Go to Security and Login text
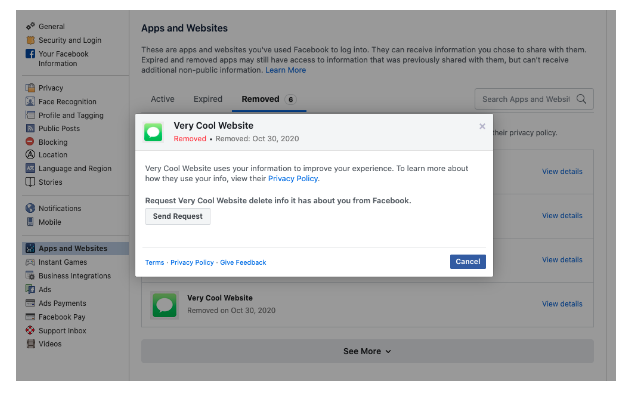Screen dimensions: 635x393 [70, 40]
